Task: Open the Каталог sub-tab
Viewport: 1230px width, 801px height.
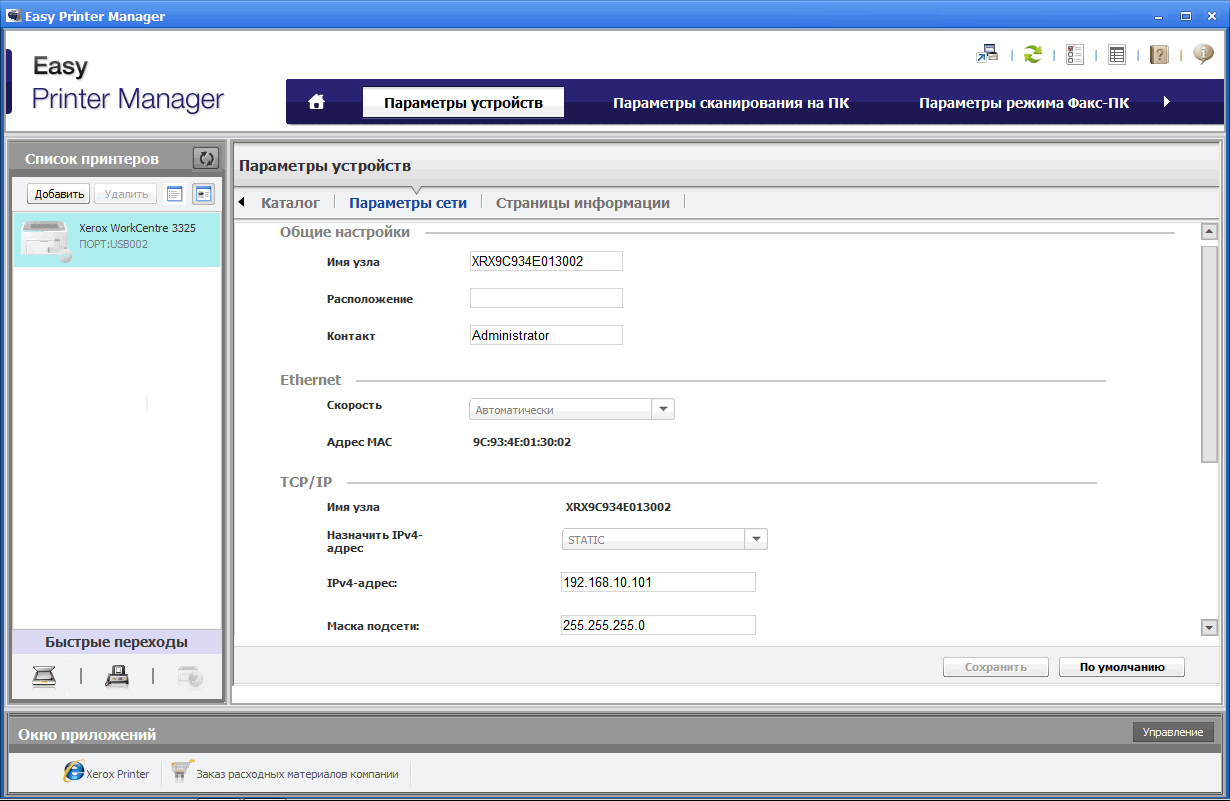Action: coord(290,202)
